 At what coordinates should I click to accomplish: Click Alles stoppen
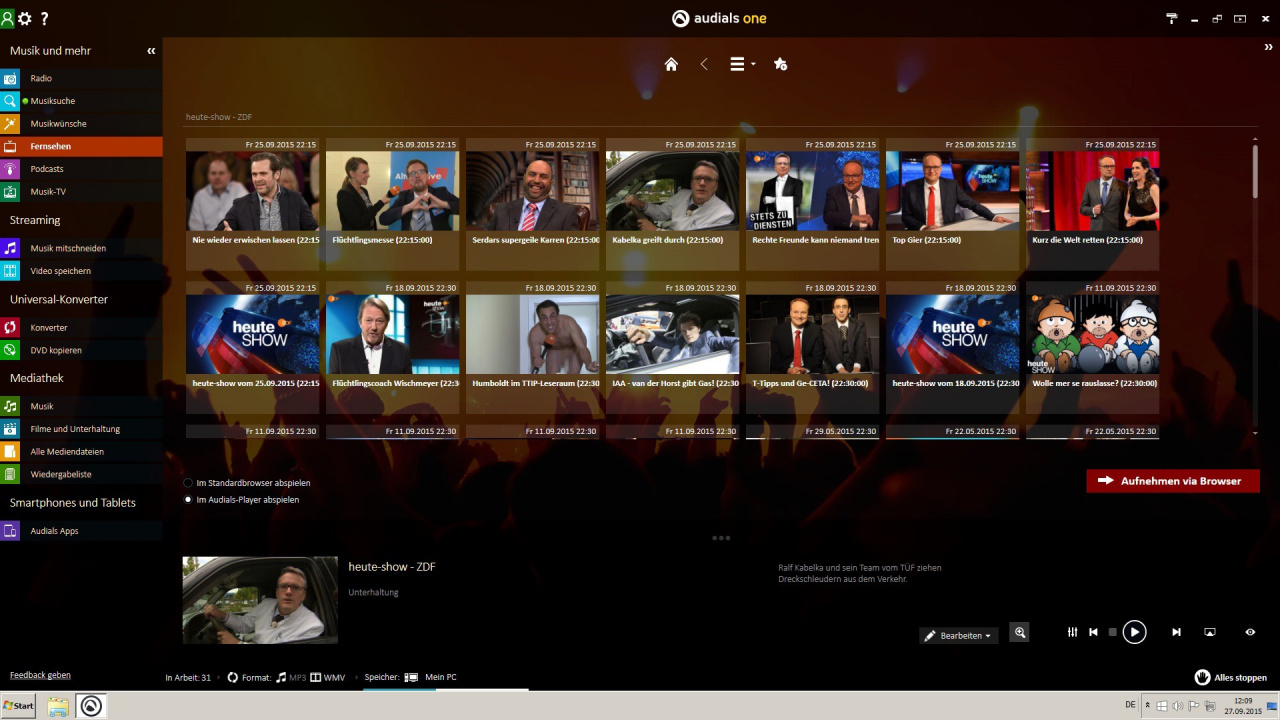(x=1231, y=677)
